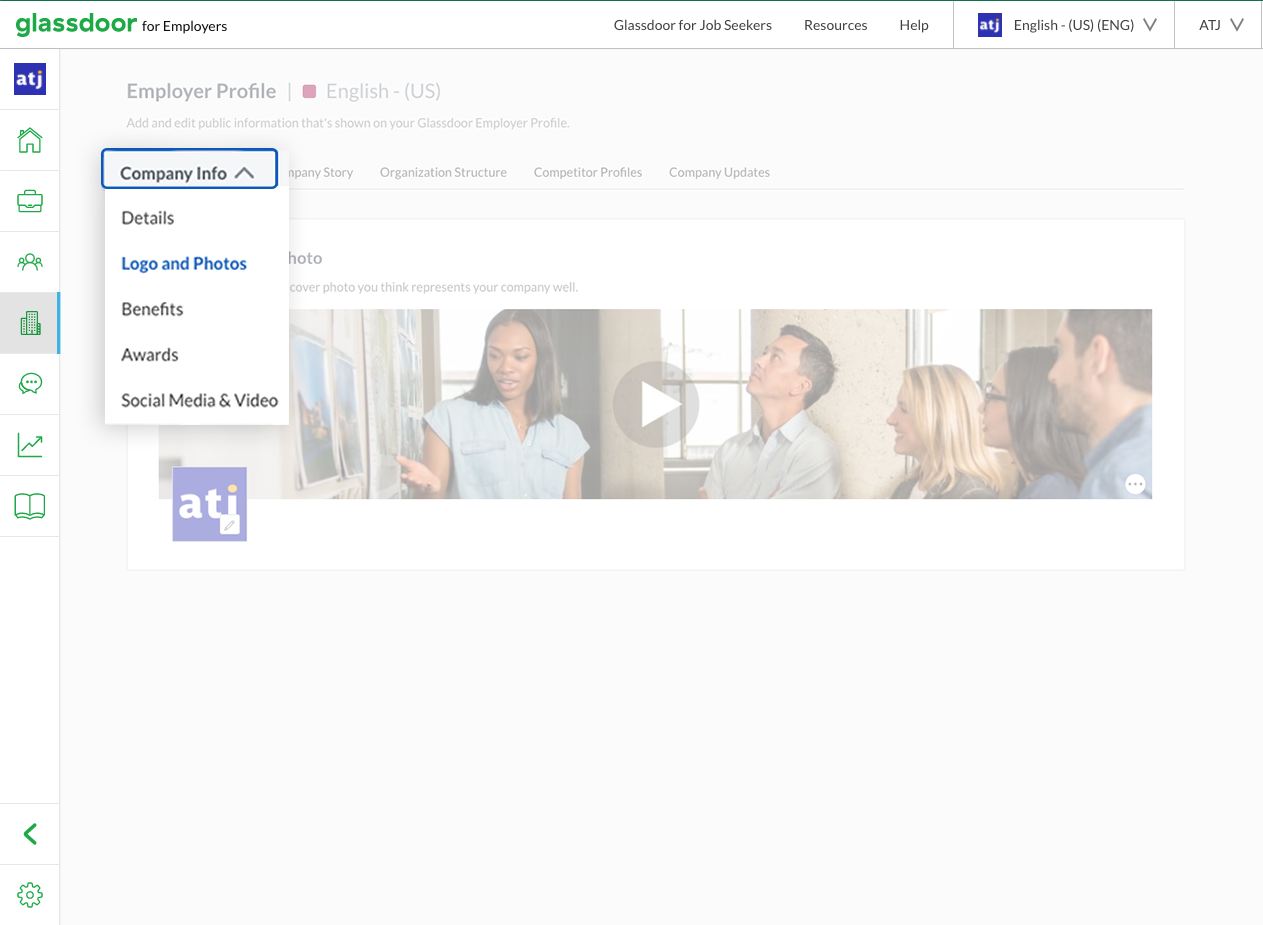The height and width of the screenshot is (925, 1263).
Task: Select the briefcase Jobs icon in sidebar
Action: coord(30,200)
